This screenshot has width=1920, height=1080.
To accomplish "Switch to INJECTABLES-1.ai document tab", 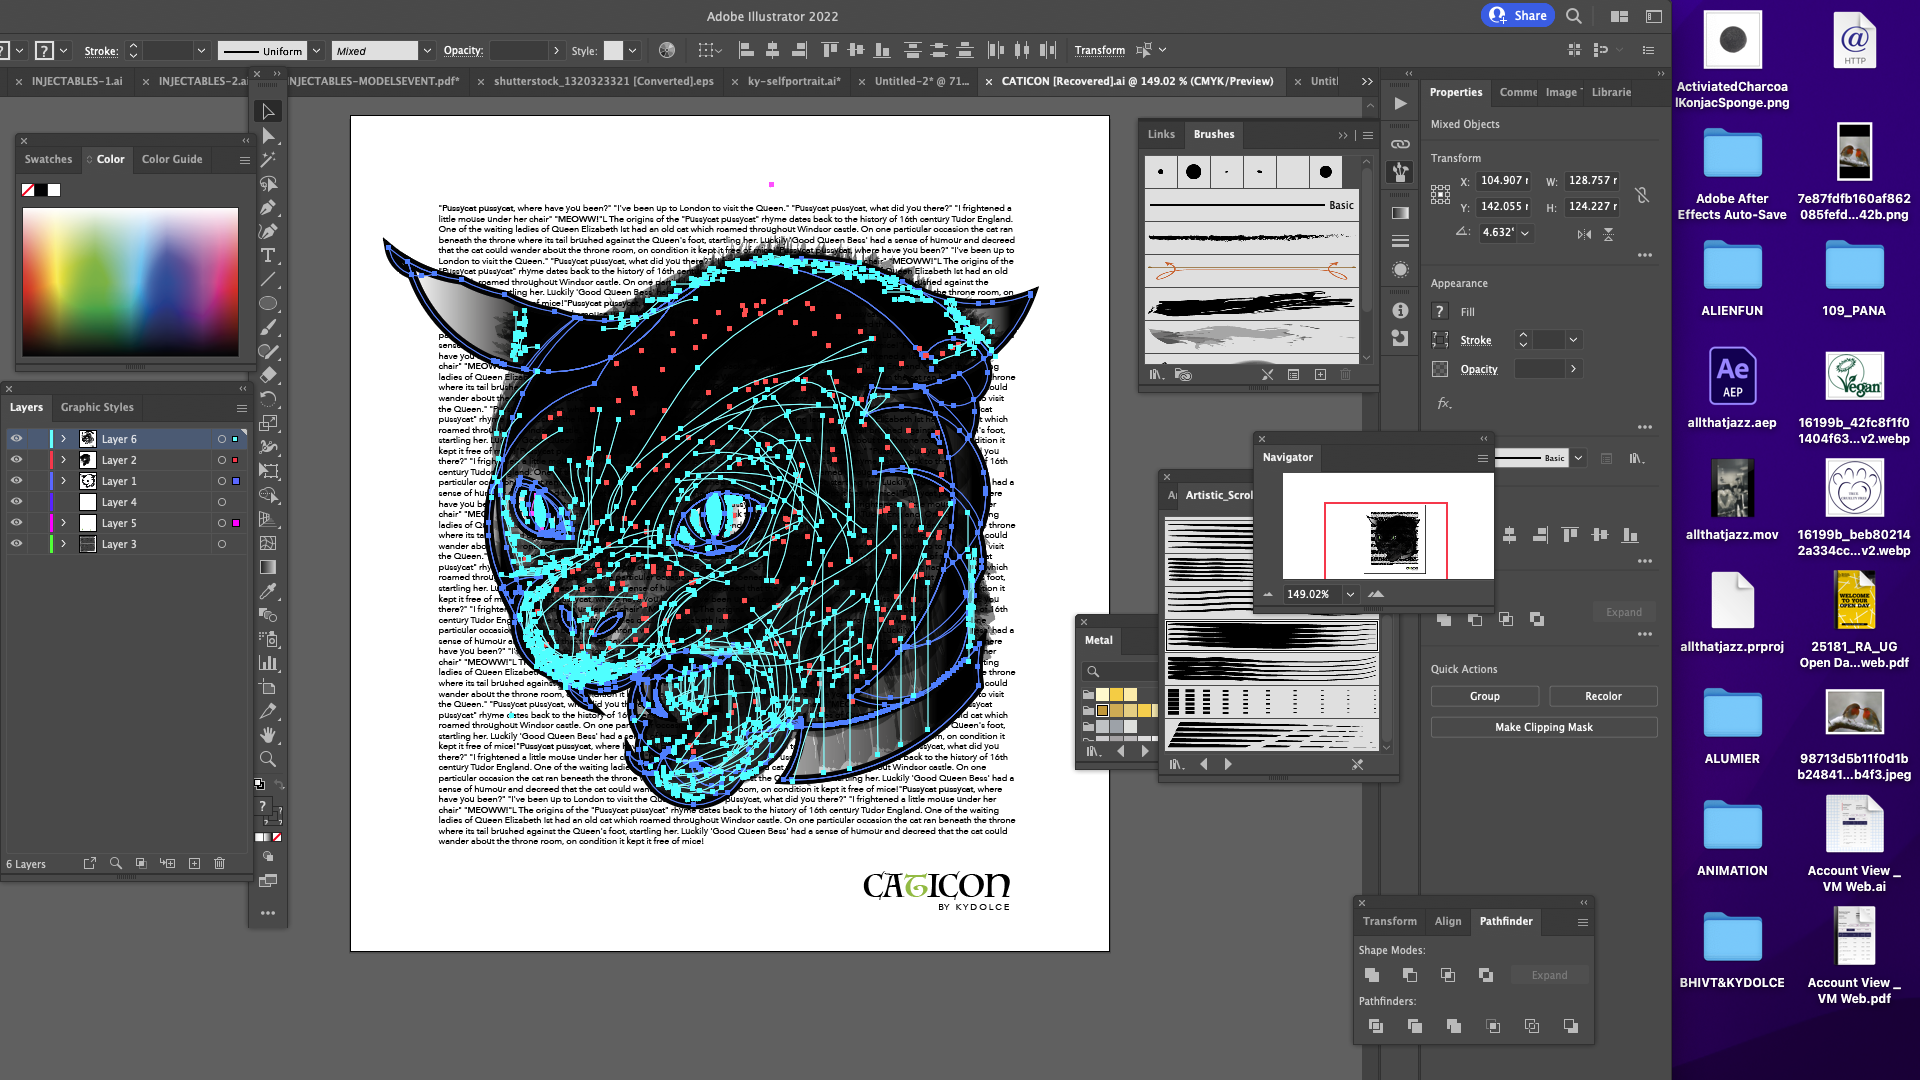I will (x=77, y=81).
